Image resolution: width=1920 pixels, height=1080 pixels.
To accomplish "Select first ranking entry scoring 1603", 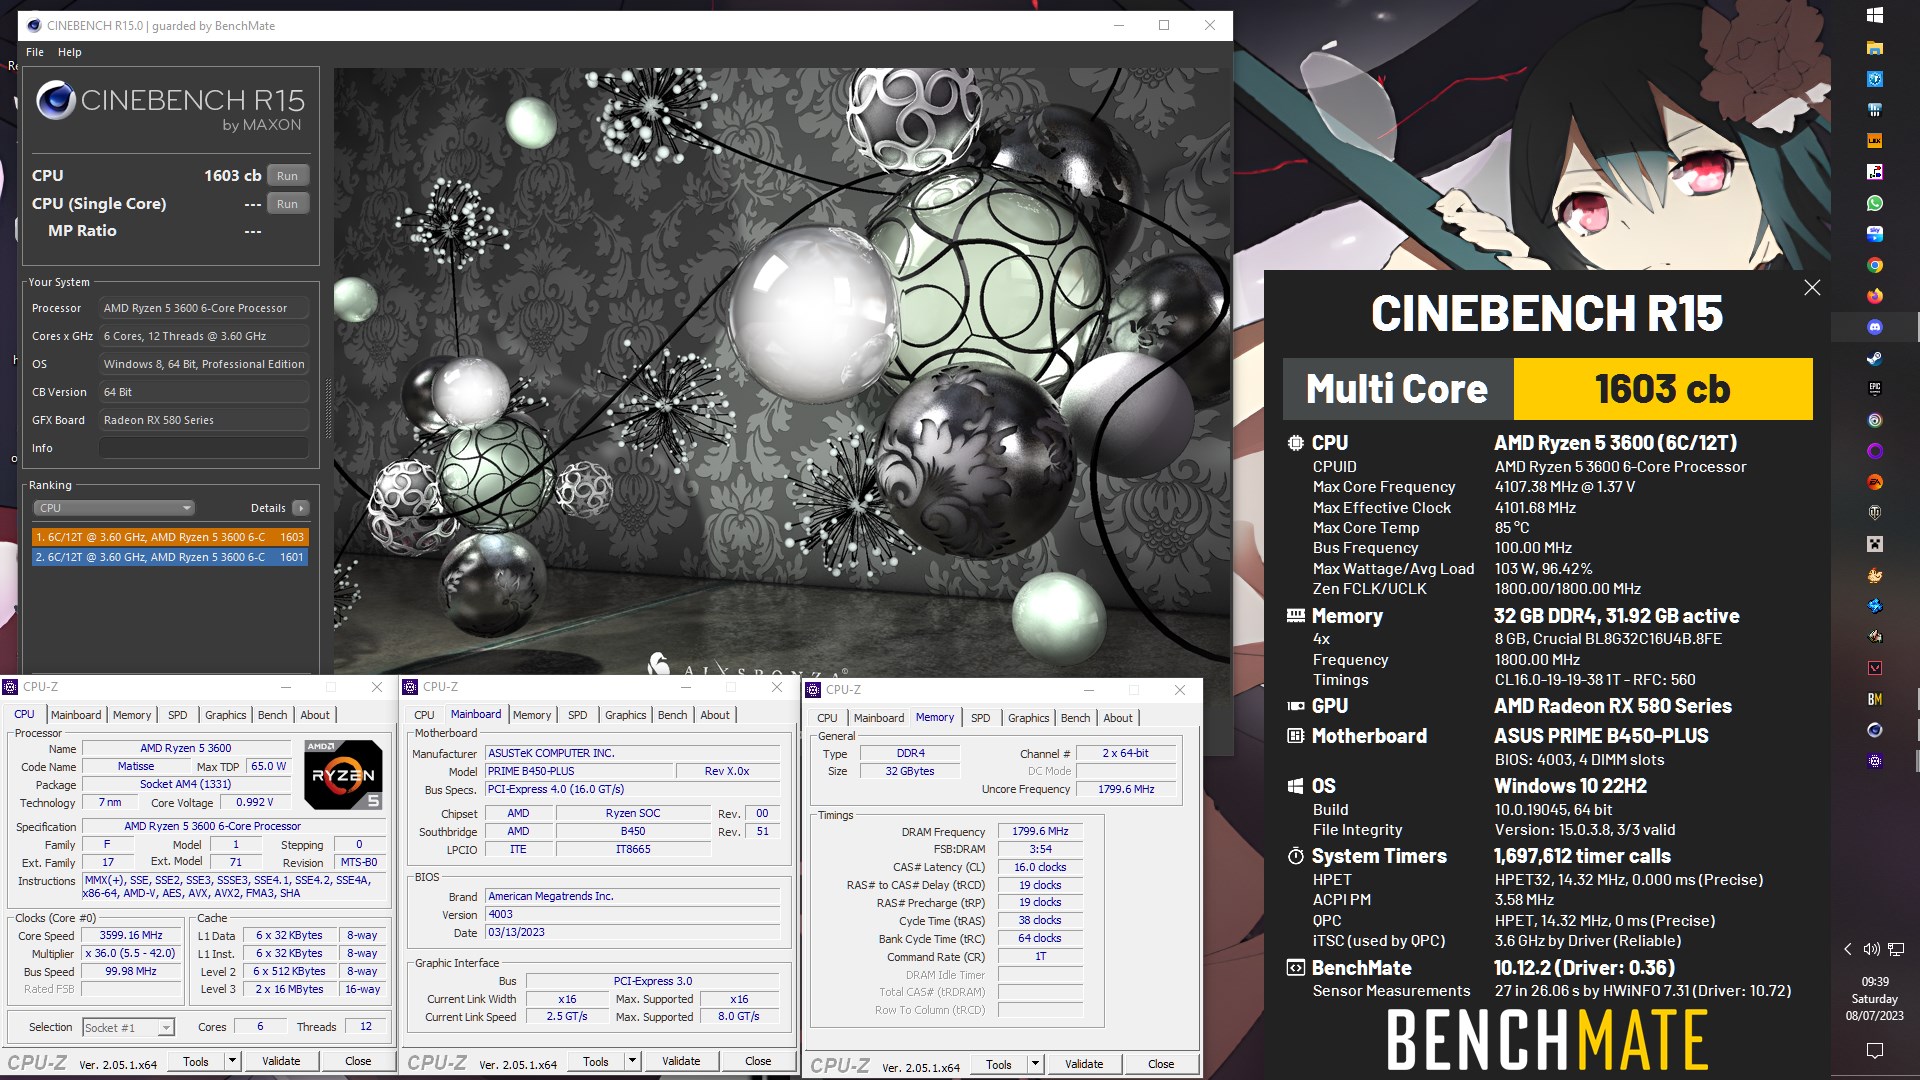I will [x=170, y=537].
